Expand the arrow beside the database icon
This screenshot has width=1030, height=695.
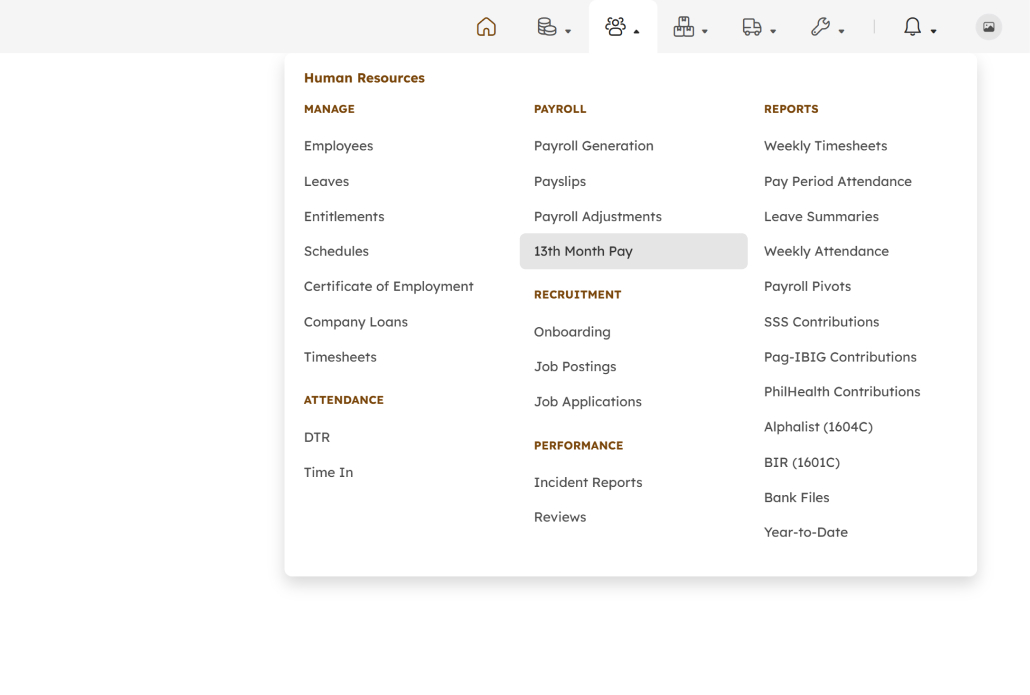tap(568, 31)
